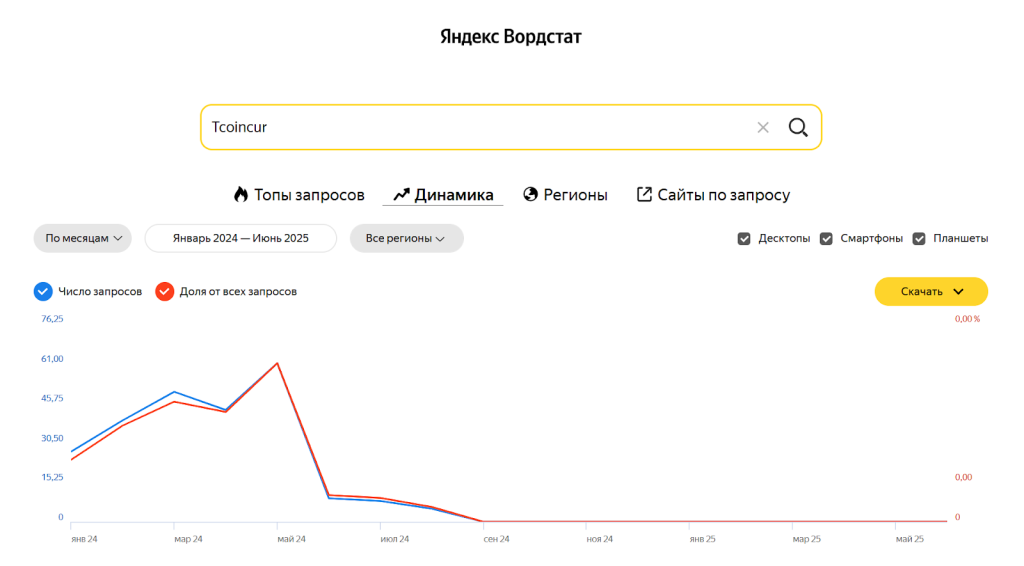
Task: Click the flame icon for top queries
Action: (240, 195)
